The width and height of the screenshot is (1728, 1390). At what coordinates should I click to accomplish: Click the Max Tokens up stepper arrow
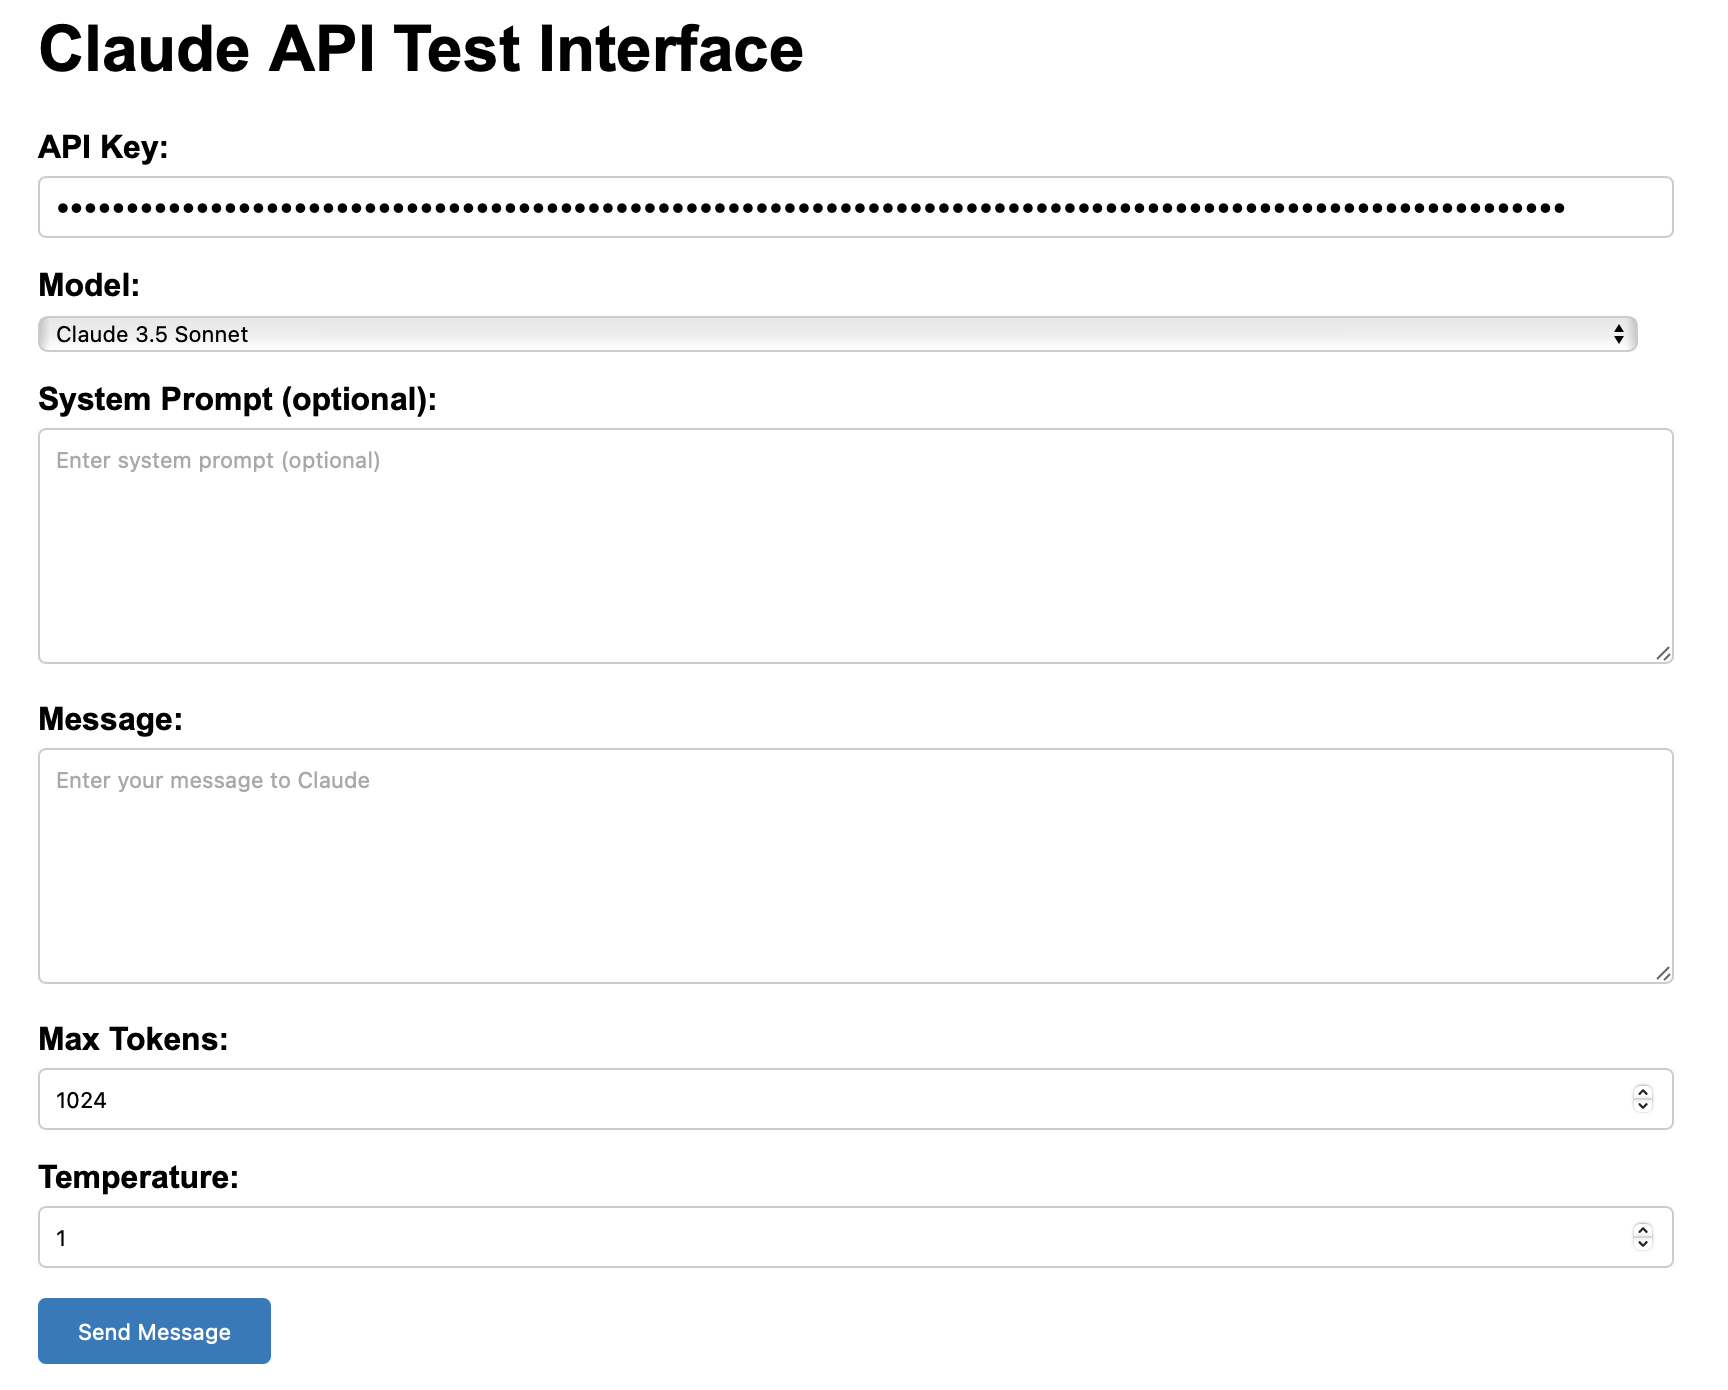point(1641,1092)
